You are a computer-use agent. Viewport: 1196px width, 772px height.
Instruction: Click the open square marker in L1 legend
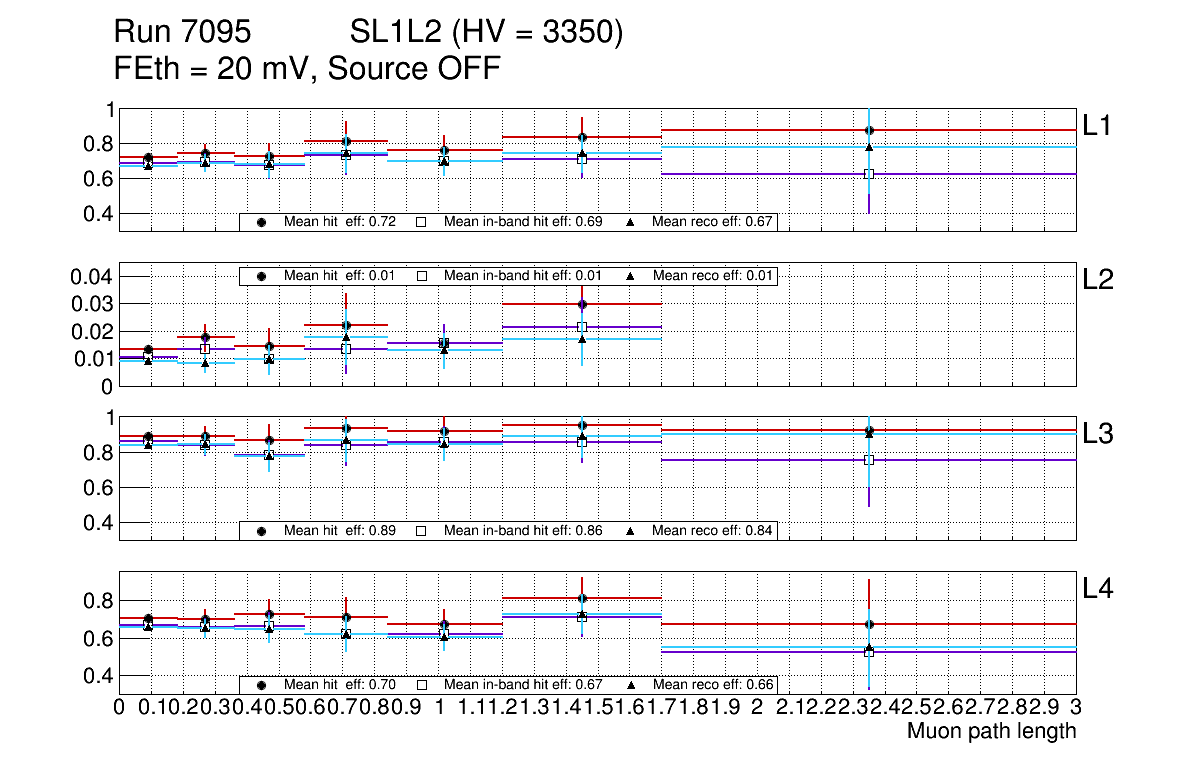(421, 222)
